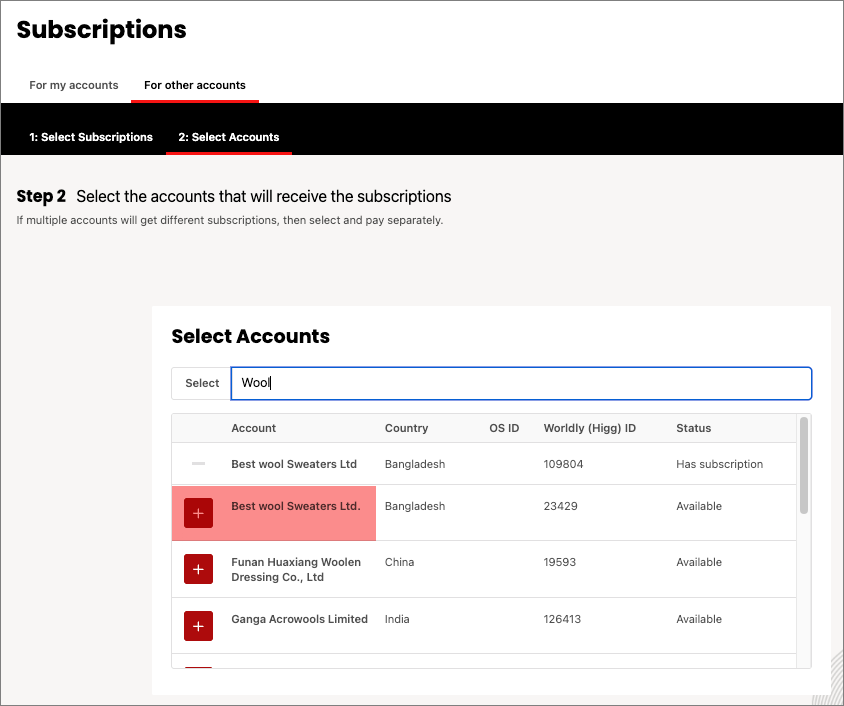Image resolution: width=844 pixels, height=706 pixels.
Task: Click the Has subscription status text
Action: coord(719,464)
